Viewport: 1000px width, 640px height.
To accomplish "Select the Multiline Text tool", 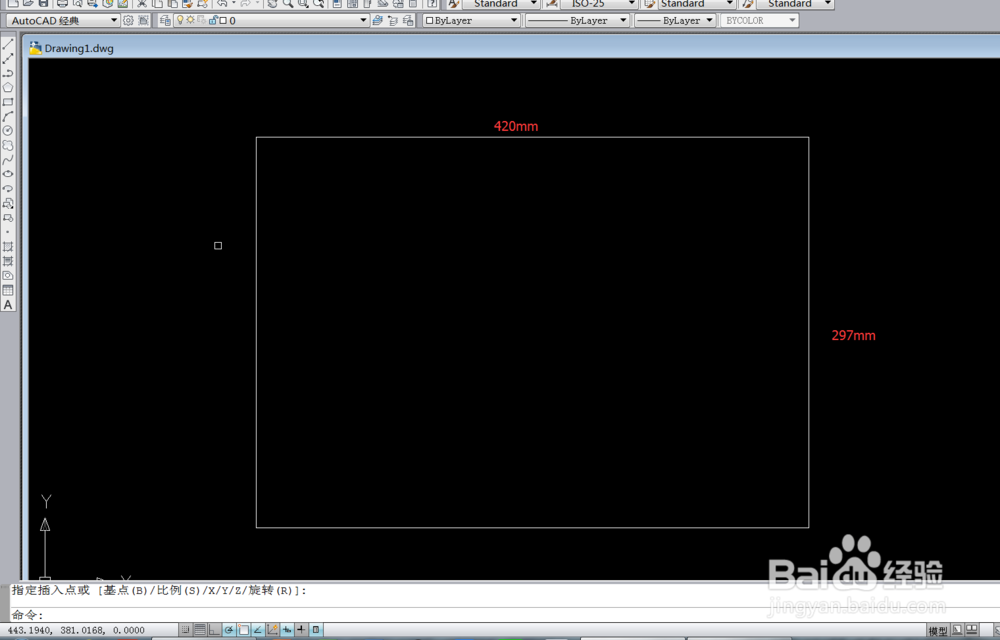I will (x=8, y=305).
